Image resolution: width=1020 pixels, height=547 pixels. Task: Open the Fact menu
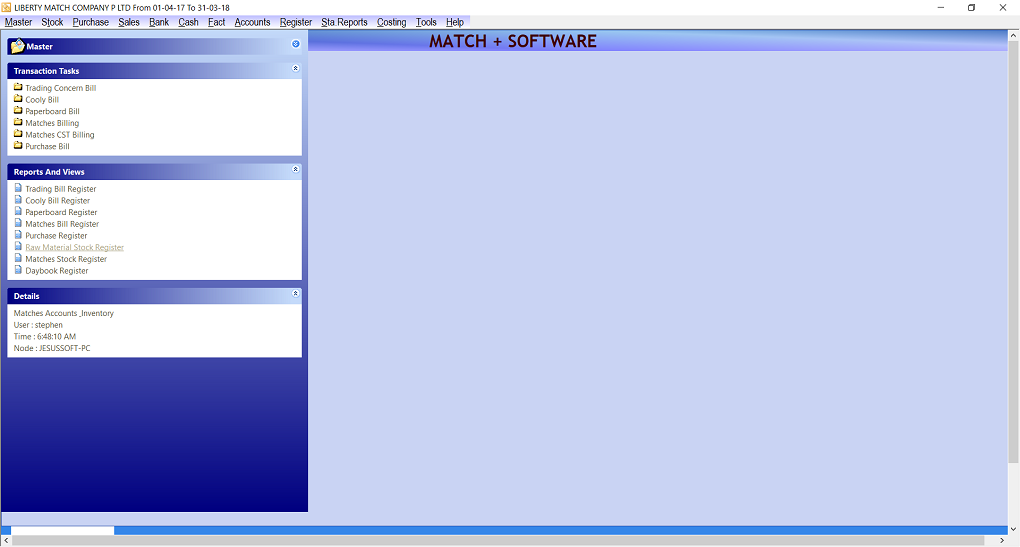(217, 22)
